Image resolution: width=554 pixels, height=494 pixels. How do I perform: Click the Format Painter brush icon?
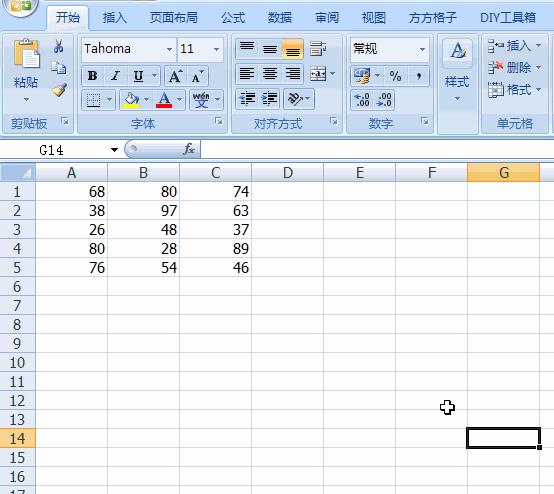click(59, 90)
